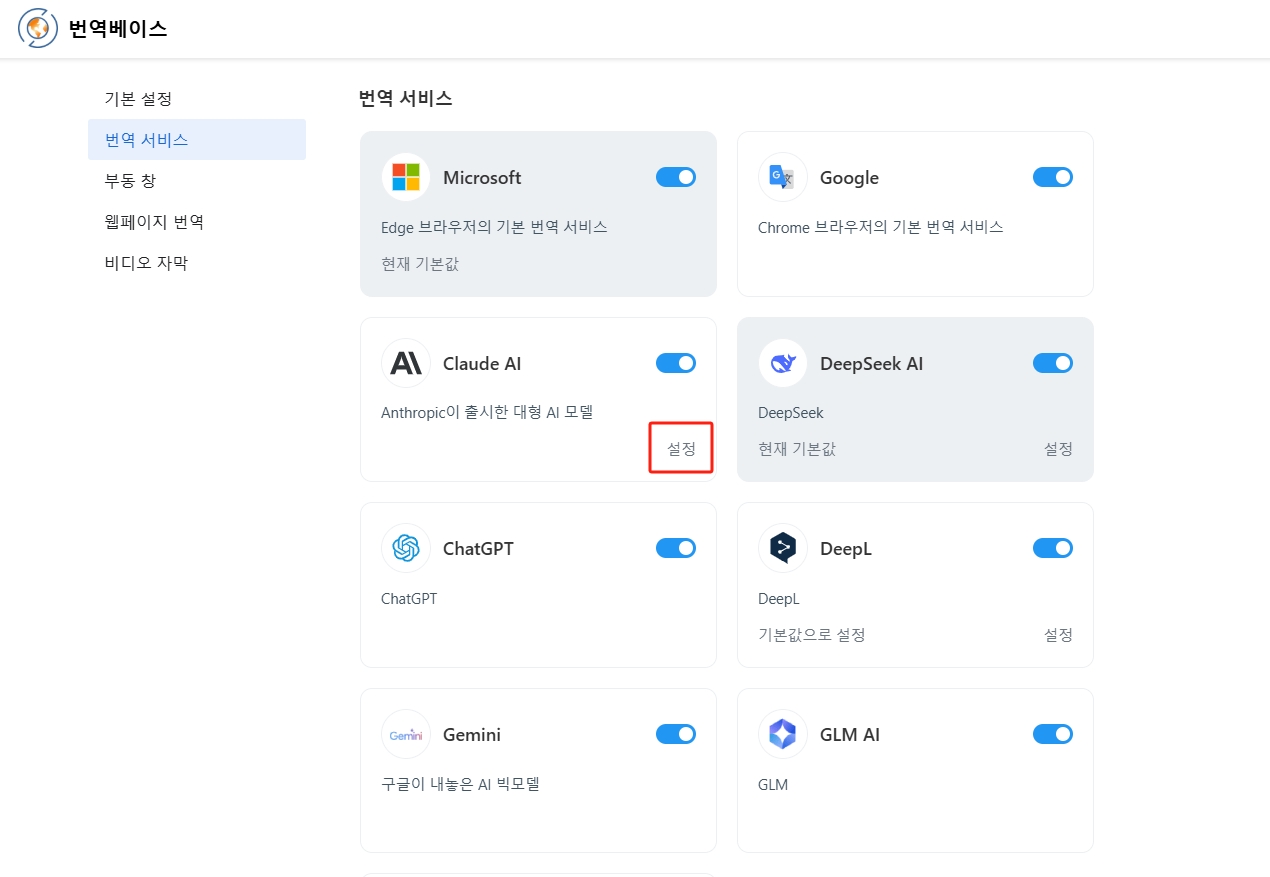Turn off the Google service switch
This screenshot has height=877, width=1270.
point(1053,177)
